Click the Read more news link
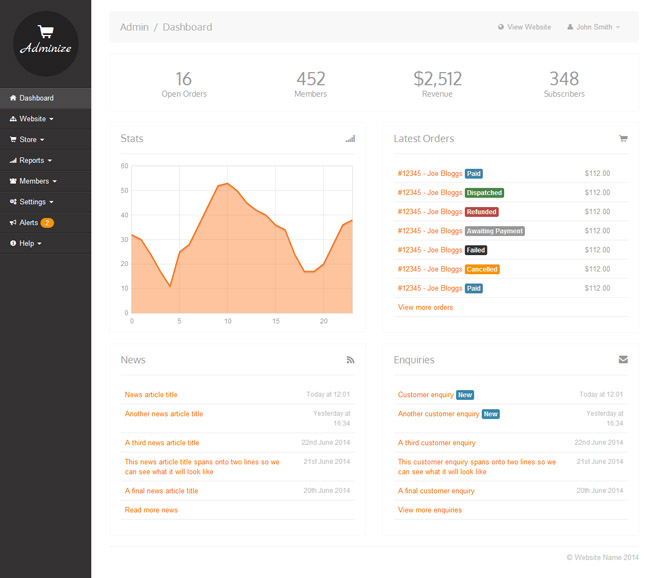 151,510
